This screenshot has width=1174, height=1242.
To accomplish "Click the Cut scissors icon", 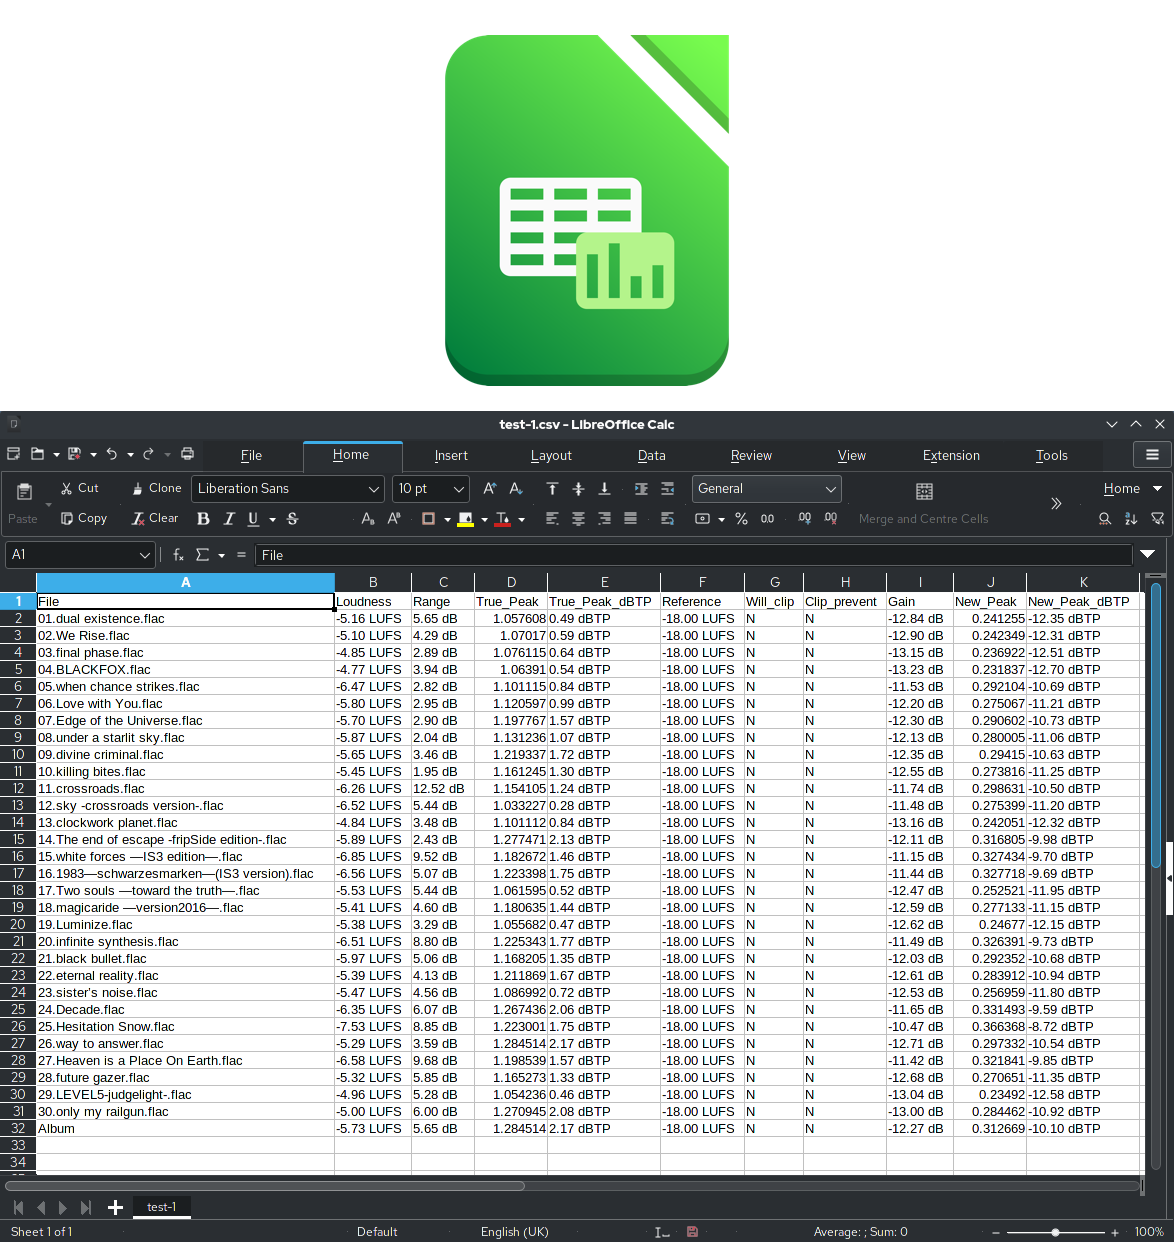I will (x=79, y=488).
